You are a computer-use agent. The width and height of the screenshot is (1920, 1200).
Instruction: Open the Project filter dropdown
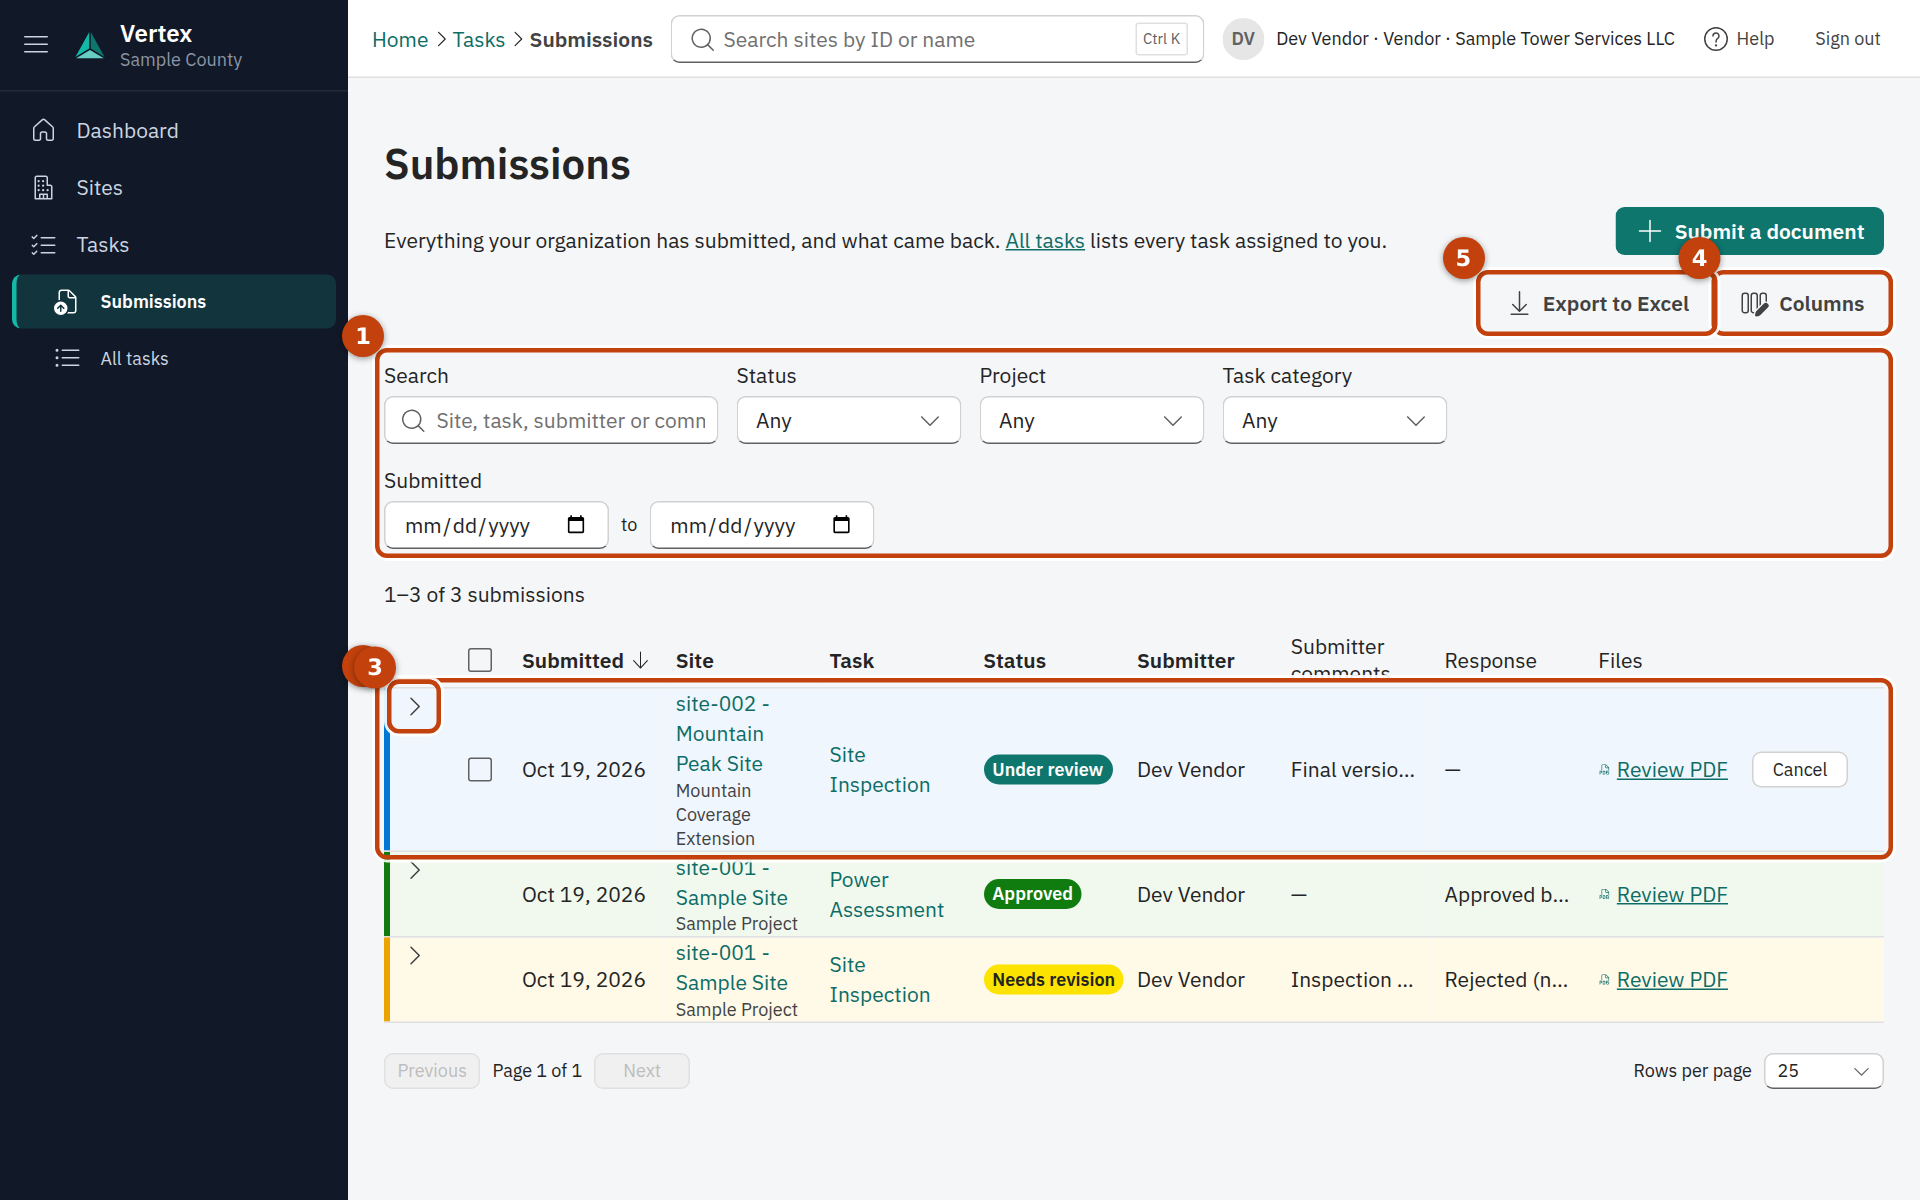click(1091, 420)
